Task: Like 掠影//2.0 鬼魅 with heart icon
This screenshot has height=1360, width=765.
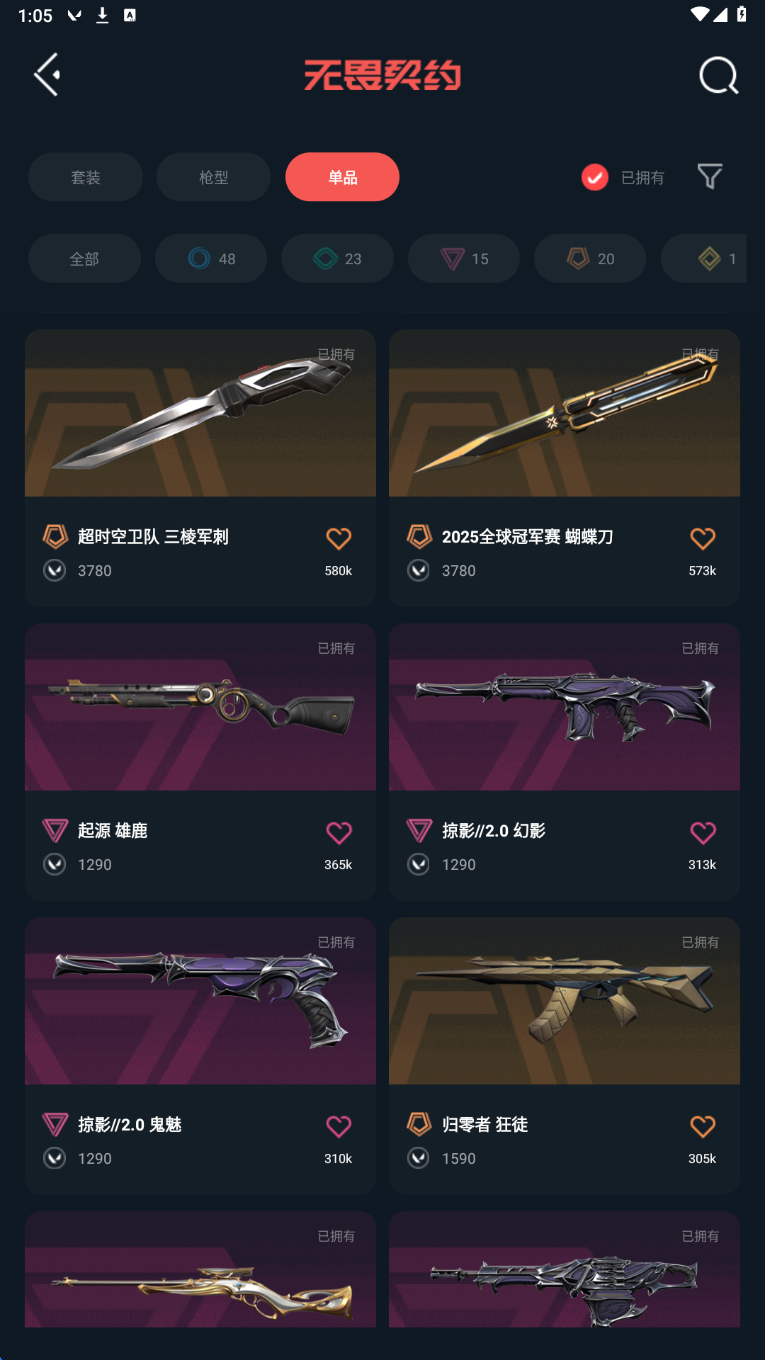Action: point(339,1127)
